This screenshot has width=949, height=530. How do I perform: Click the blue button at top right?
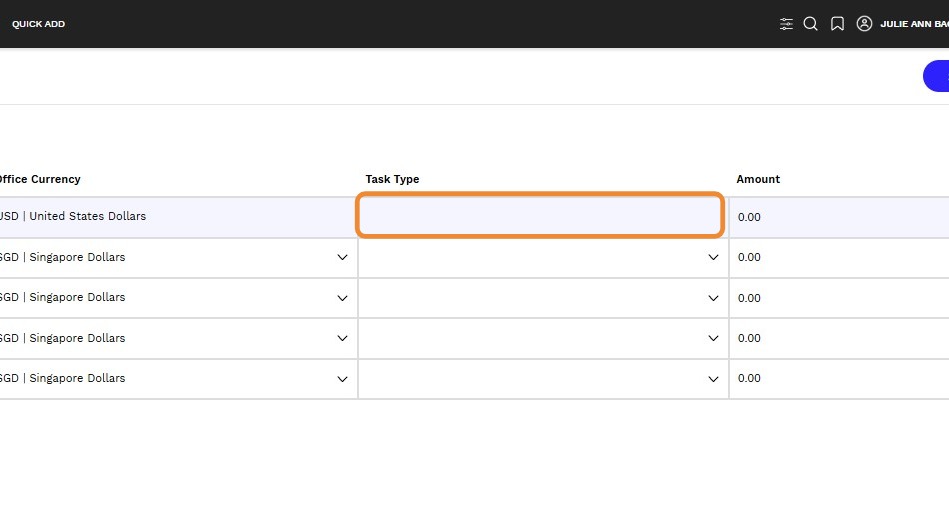click(936, 76)
